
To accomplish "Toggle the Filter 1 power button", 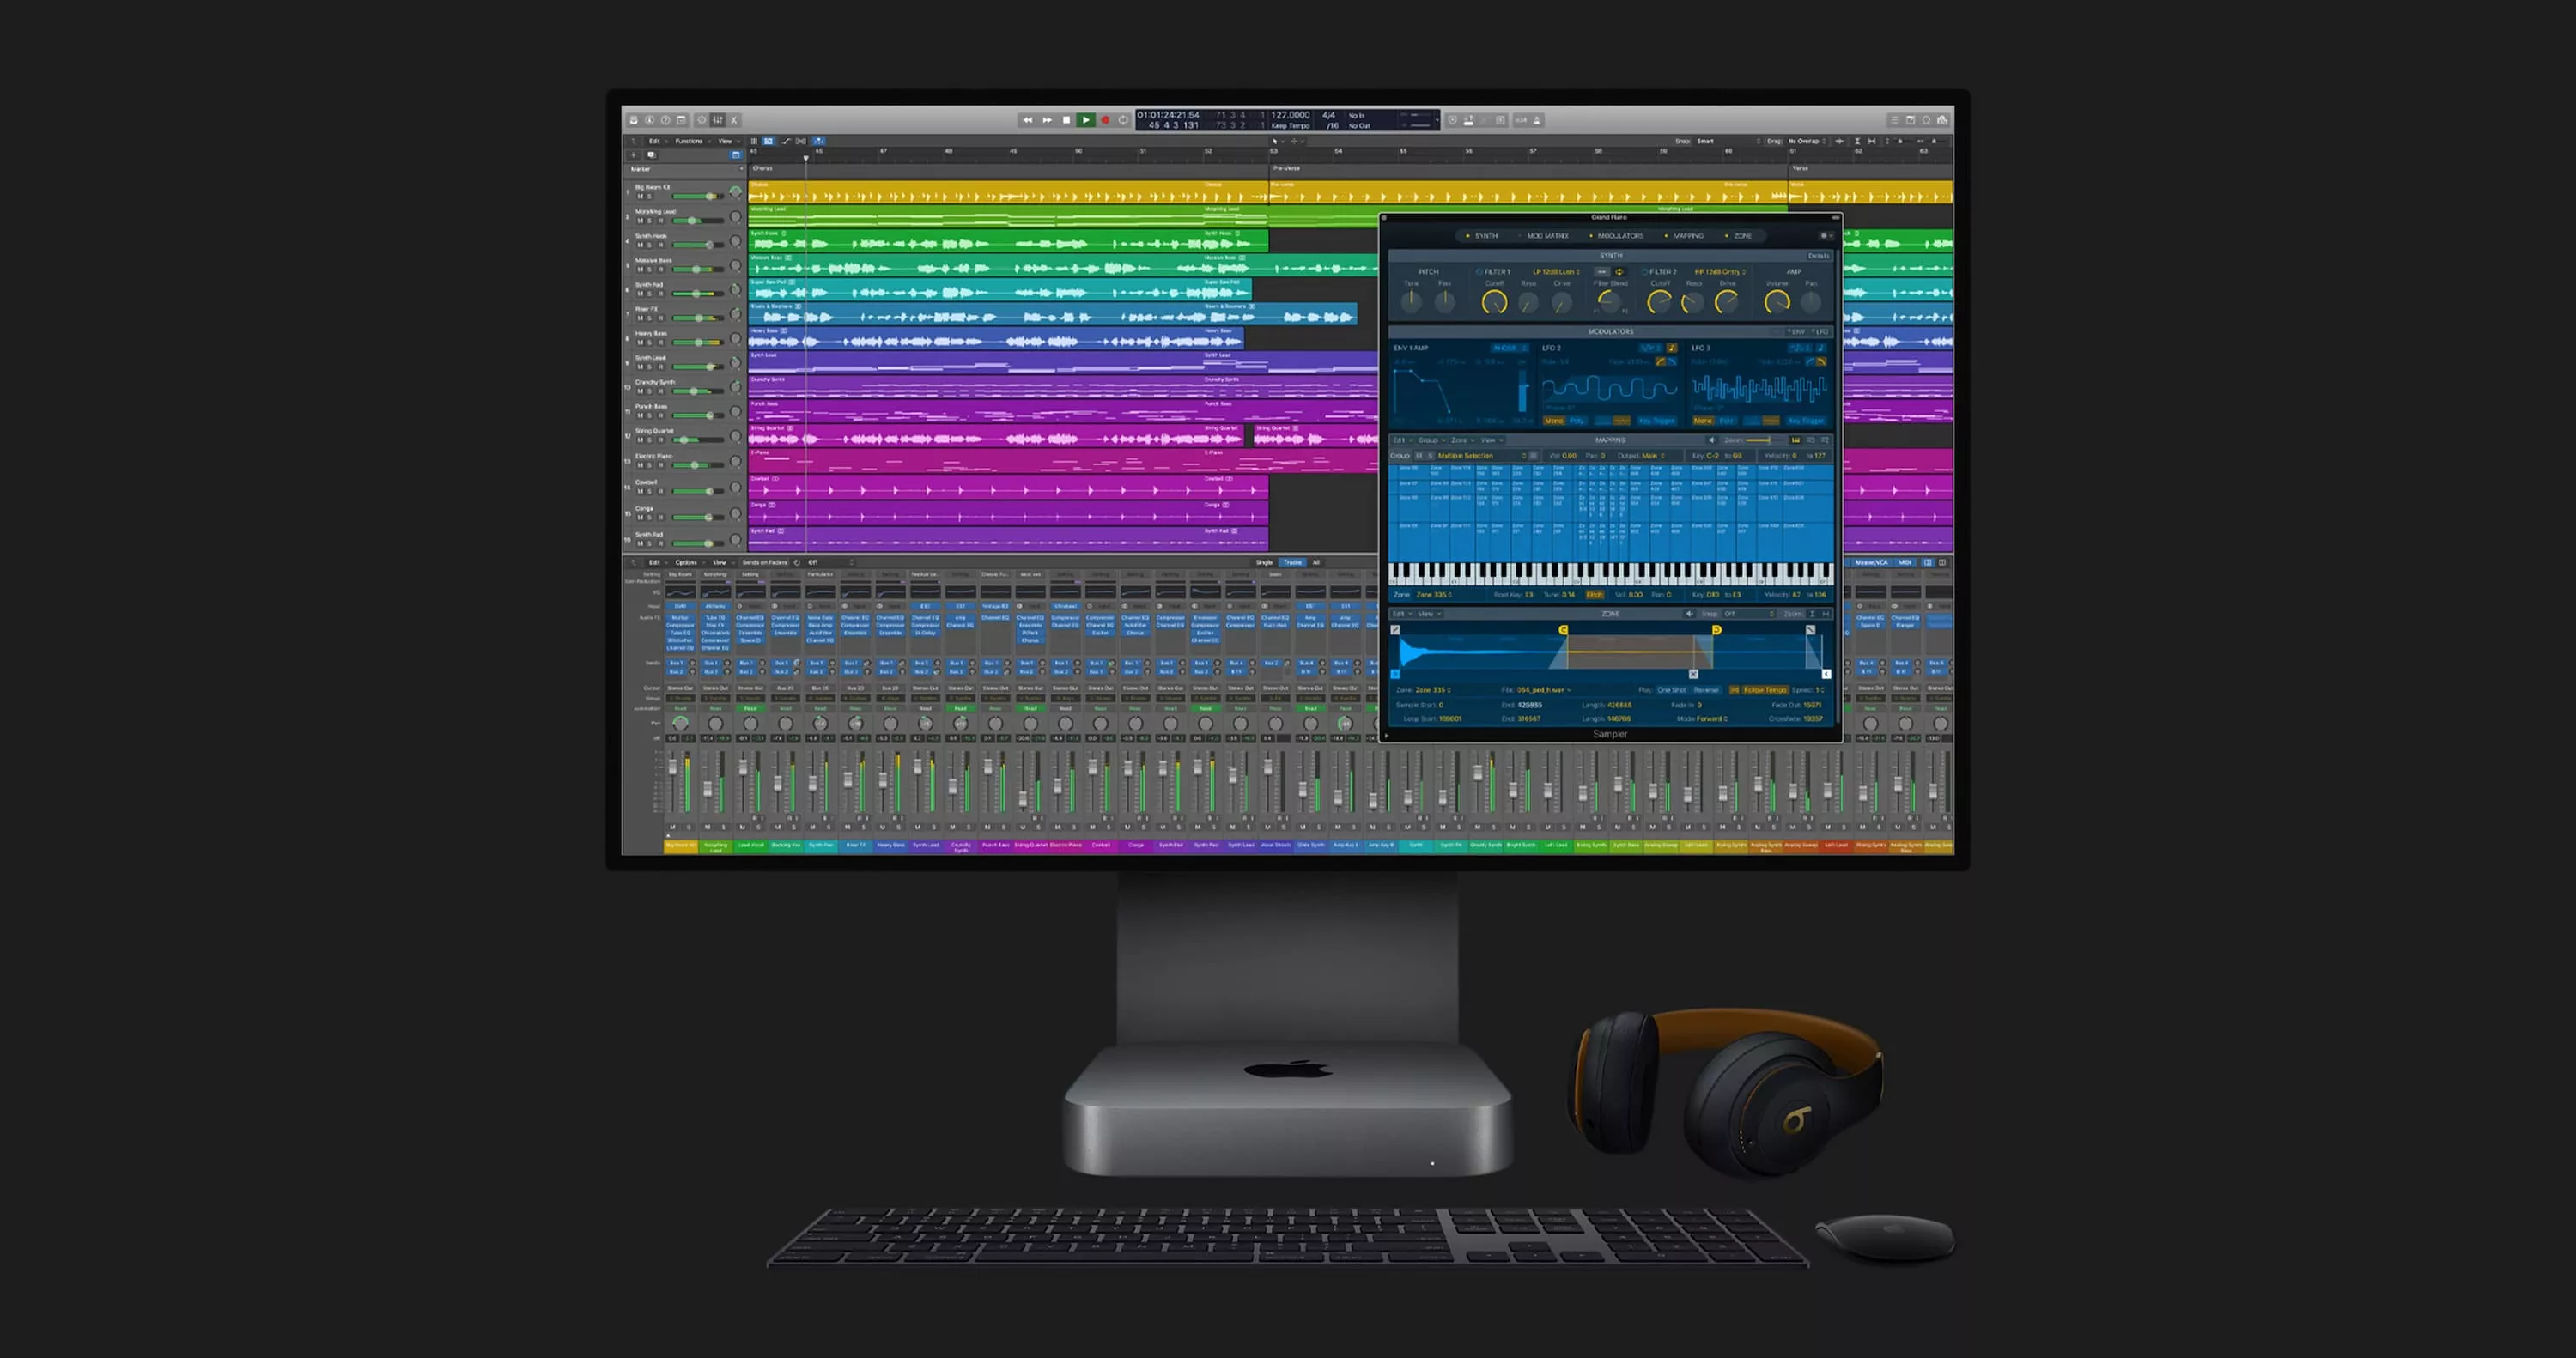I will [x=1479, y=272].
